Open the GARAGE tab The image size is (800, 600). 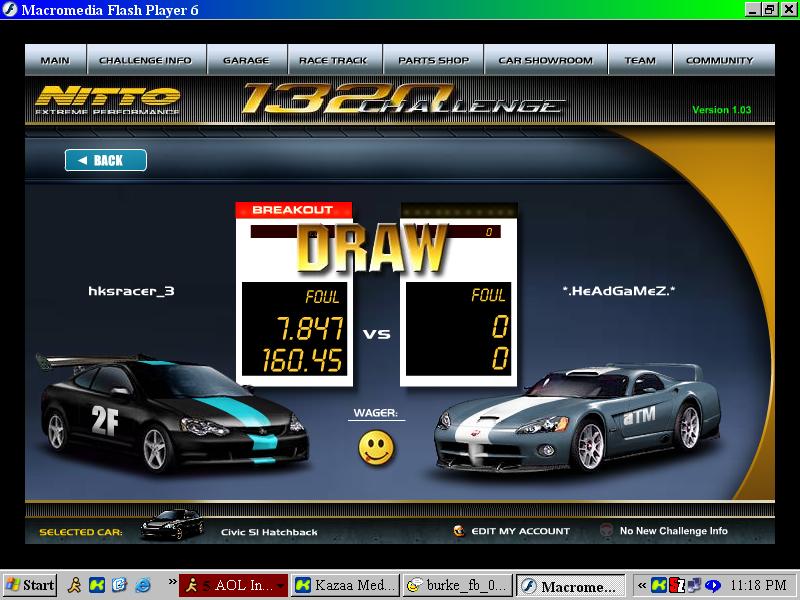click(x=247, y=60)
